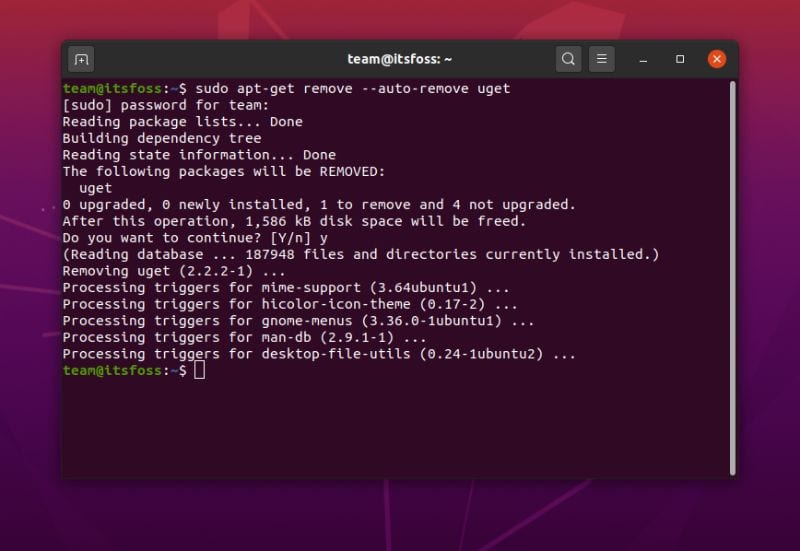Open a new terminal tab
This screenshot has width=800, height=551.
pyautogui.click(x=81, y=60)
